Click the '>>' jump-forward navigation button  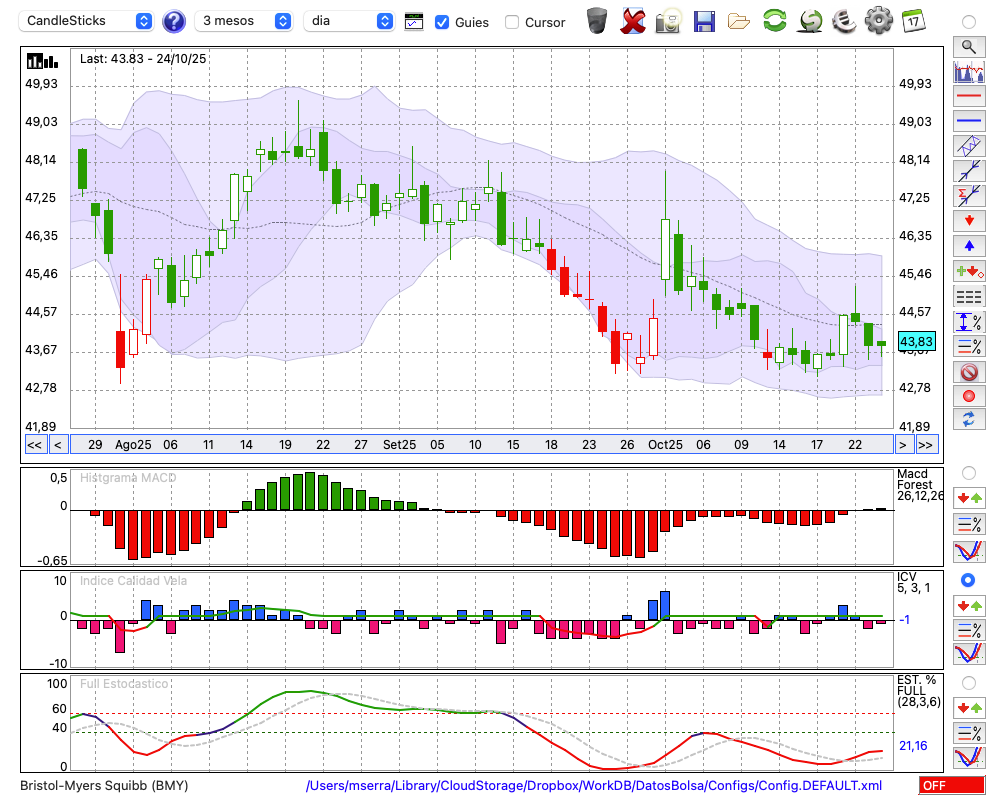[x=926, y=445]
